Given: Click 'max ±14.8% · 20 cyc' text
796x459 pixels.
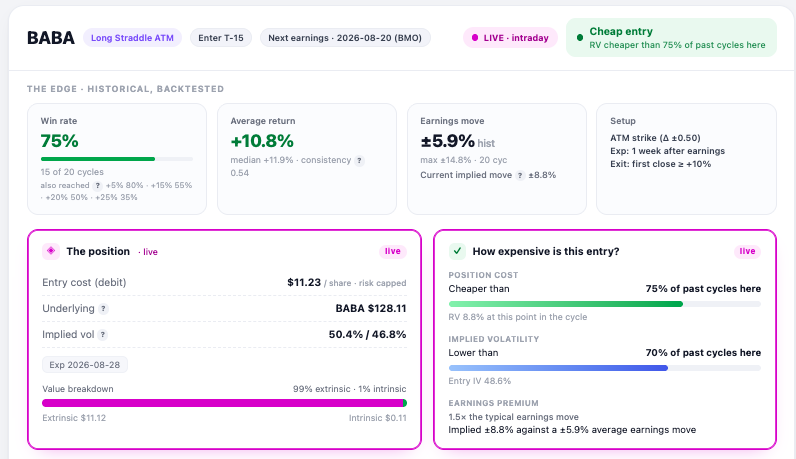Looking at the screenshot, I should coord(463,160).
